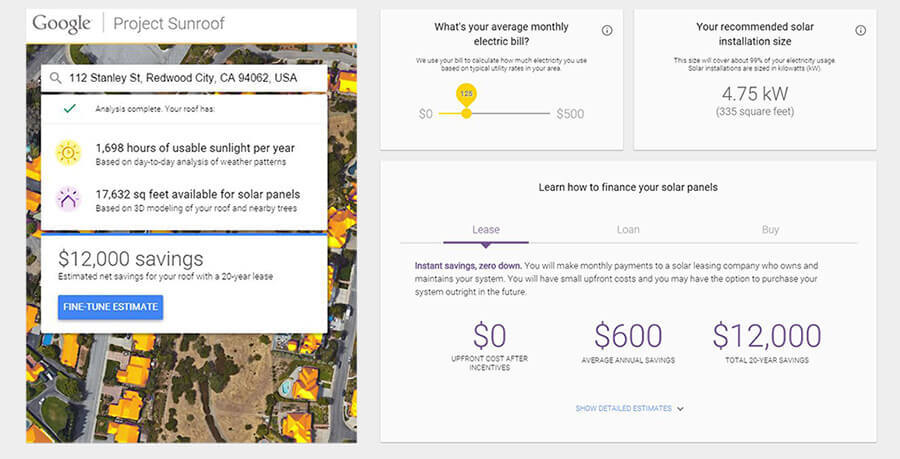Switch to the Loan tab

tap(628, 230)
